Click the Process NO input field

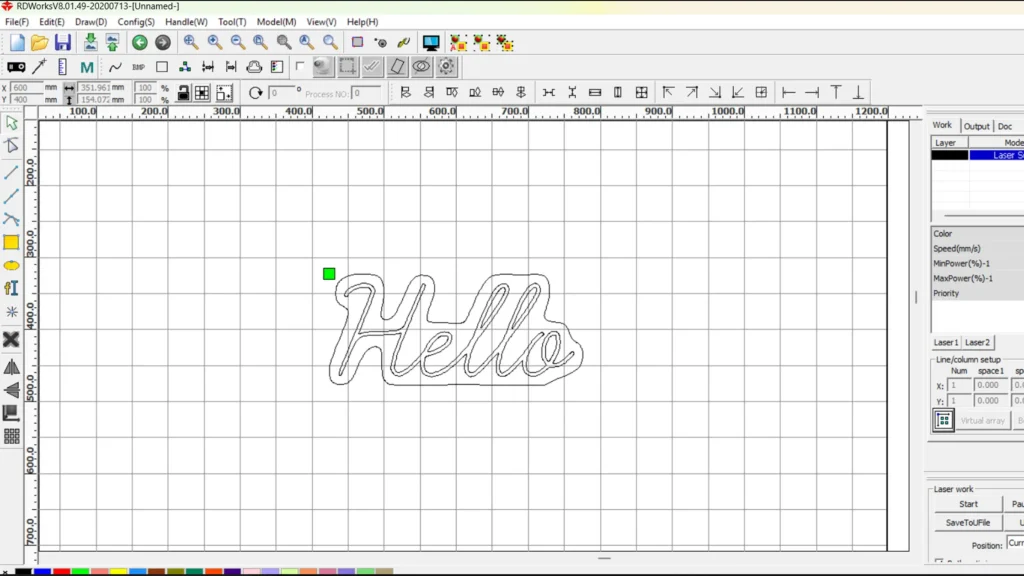click(366, 93)
